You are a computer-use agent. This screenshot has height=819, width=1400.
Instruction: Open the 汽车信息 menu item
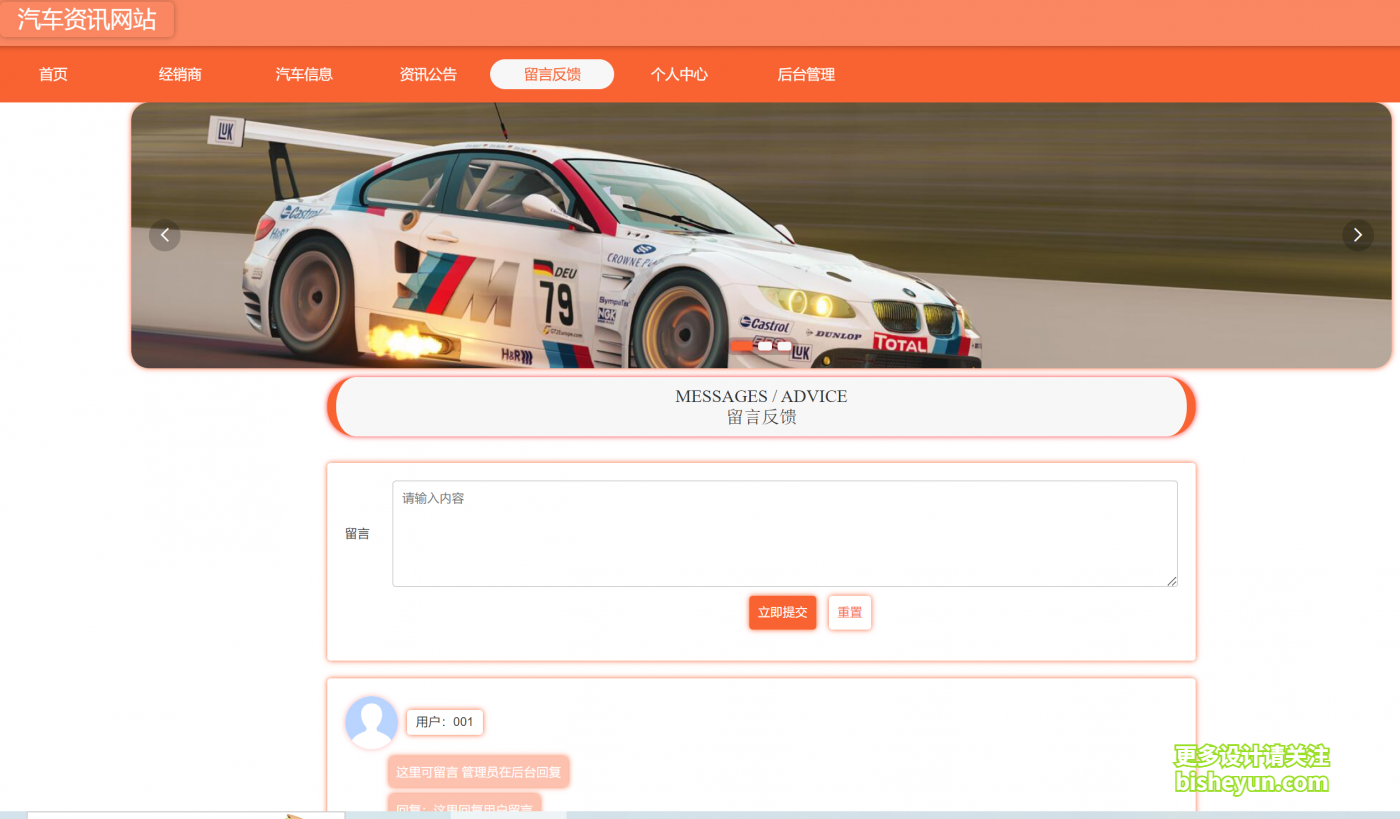pos(304,74)
